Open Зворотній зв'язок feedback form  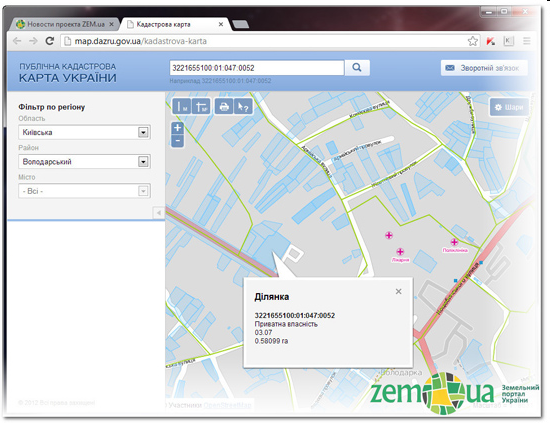(484, 68)
